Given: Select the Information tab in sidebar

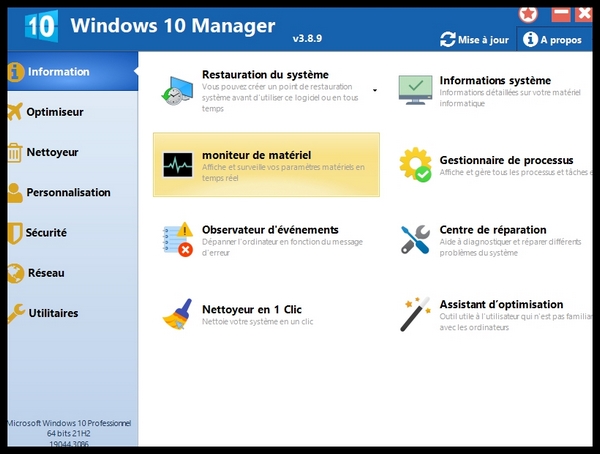Looking at the screenshot, I should [x=58, y=72].
